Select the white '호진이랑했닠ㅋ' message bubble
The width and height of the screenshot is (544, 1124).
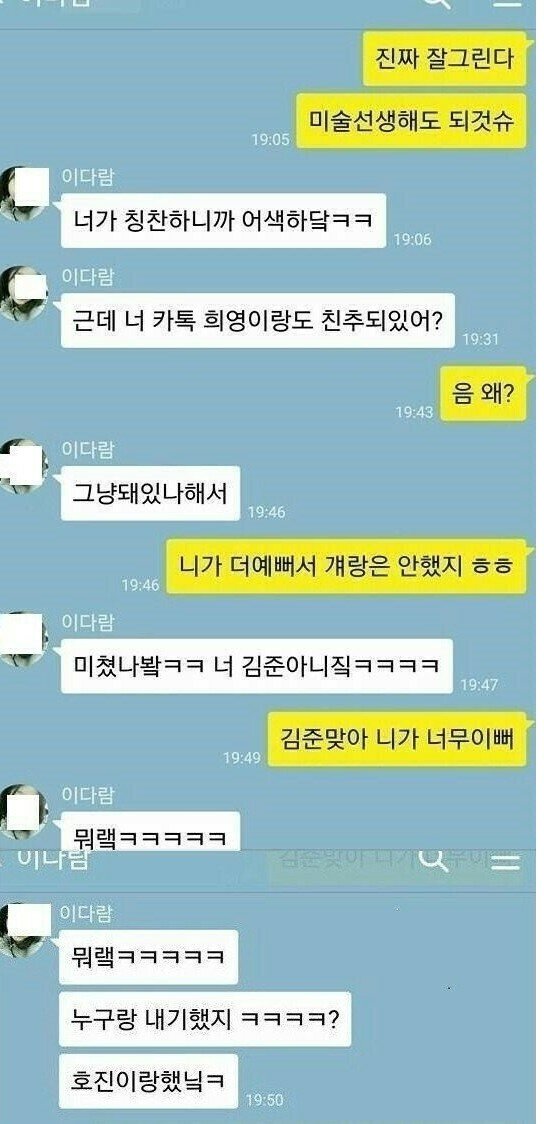[148, 1081]
